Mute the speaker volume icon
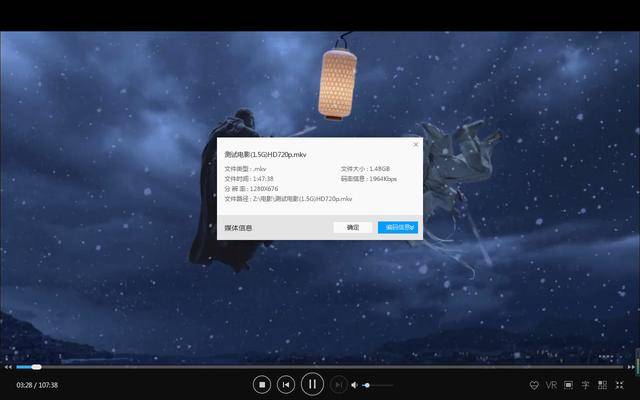The width and height of the screenshot is (640, 400). point(354,385)
